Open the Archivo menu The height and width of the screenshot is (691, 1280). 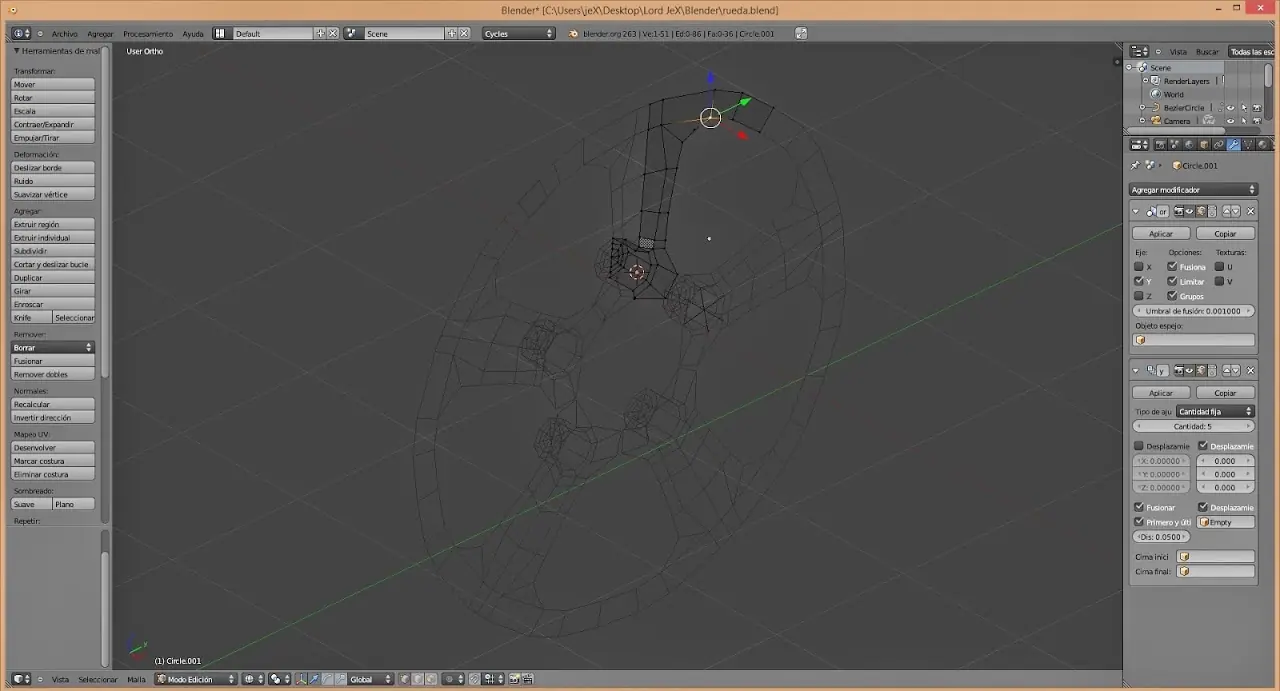point(64,33)
